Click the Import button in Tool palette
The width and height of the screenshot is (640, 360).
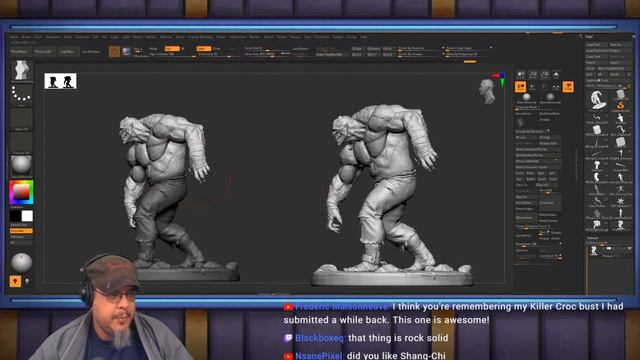pos(596,63)
